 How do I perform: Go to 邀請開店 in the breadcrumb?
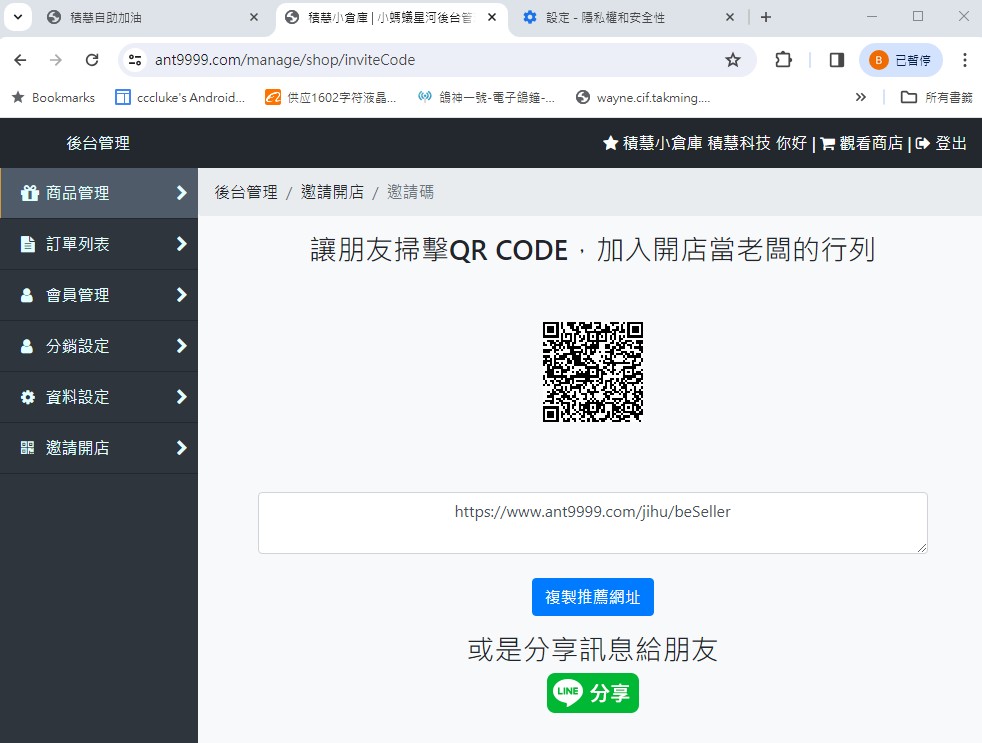333,192
